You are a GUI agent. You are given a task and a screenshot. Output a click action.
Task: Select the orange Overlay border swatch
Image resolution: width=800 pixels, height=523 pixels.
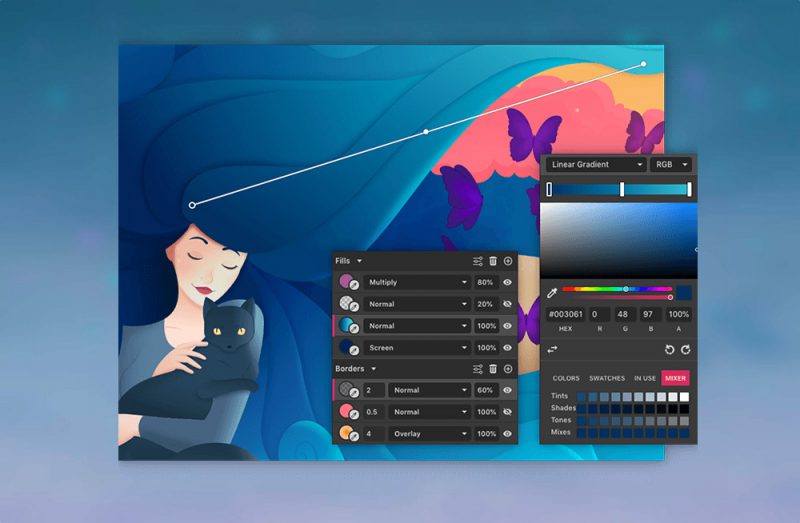345,432
